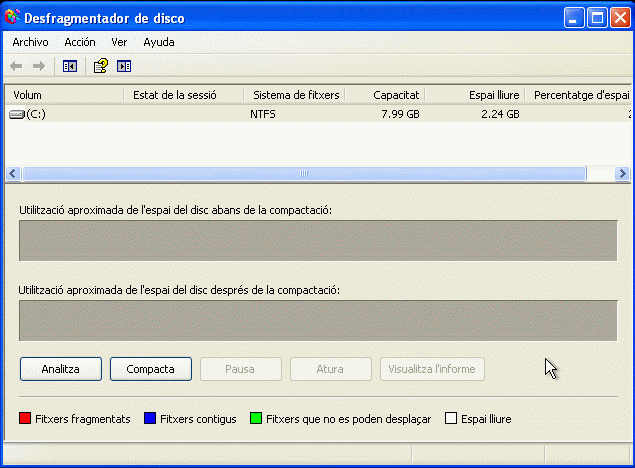Open the Archivo menu
The image size is (635, 468).
[x=30, y=42]
